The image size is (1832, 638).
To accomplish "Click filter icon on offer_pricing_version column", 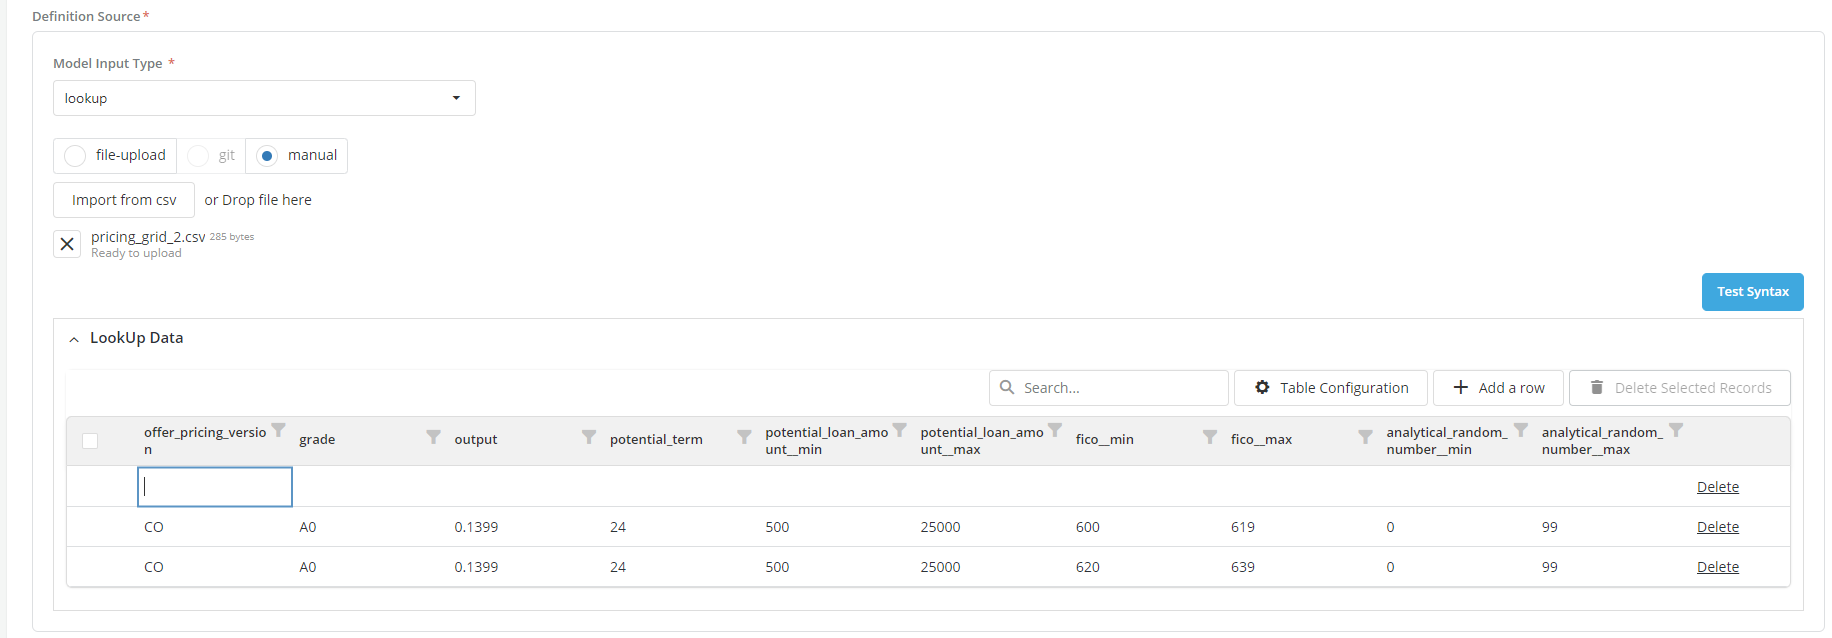I will [279, 430].
